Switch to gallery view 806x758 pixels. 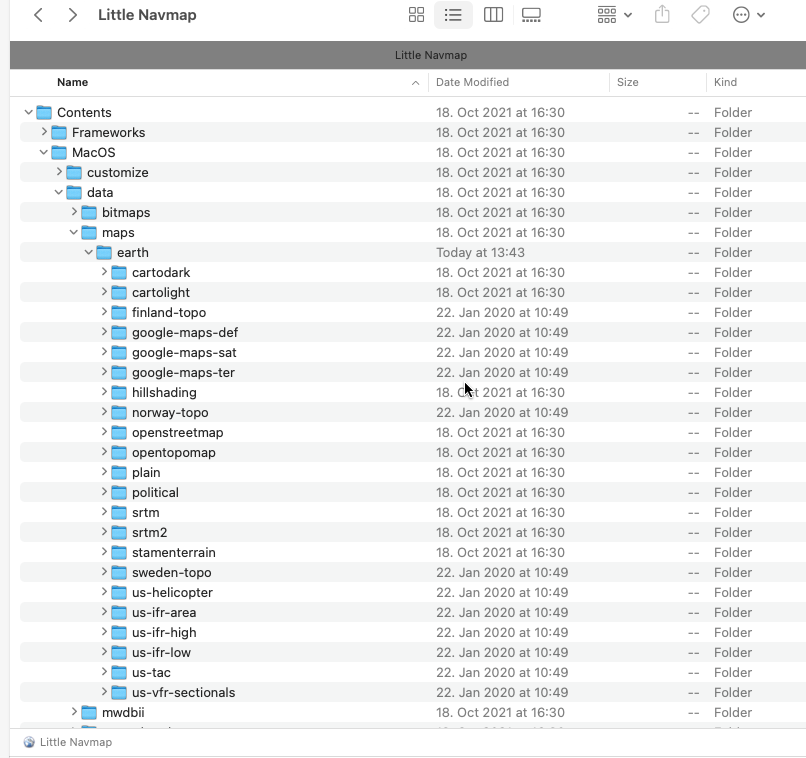(x=531, y=15)
